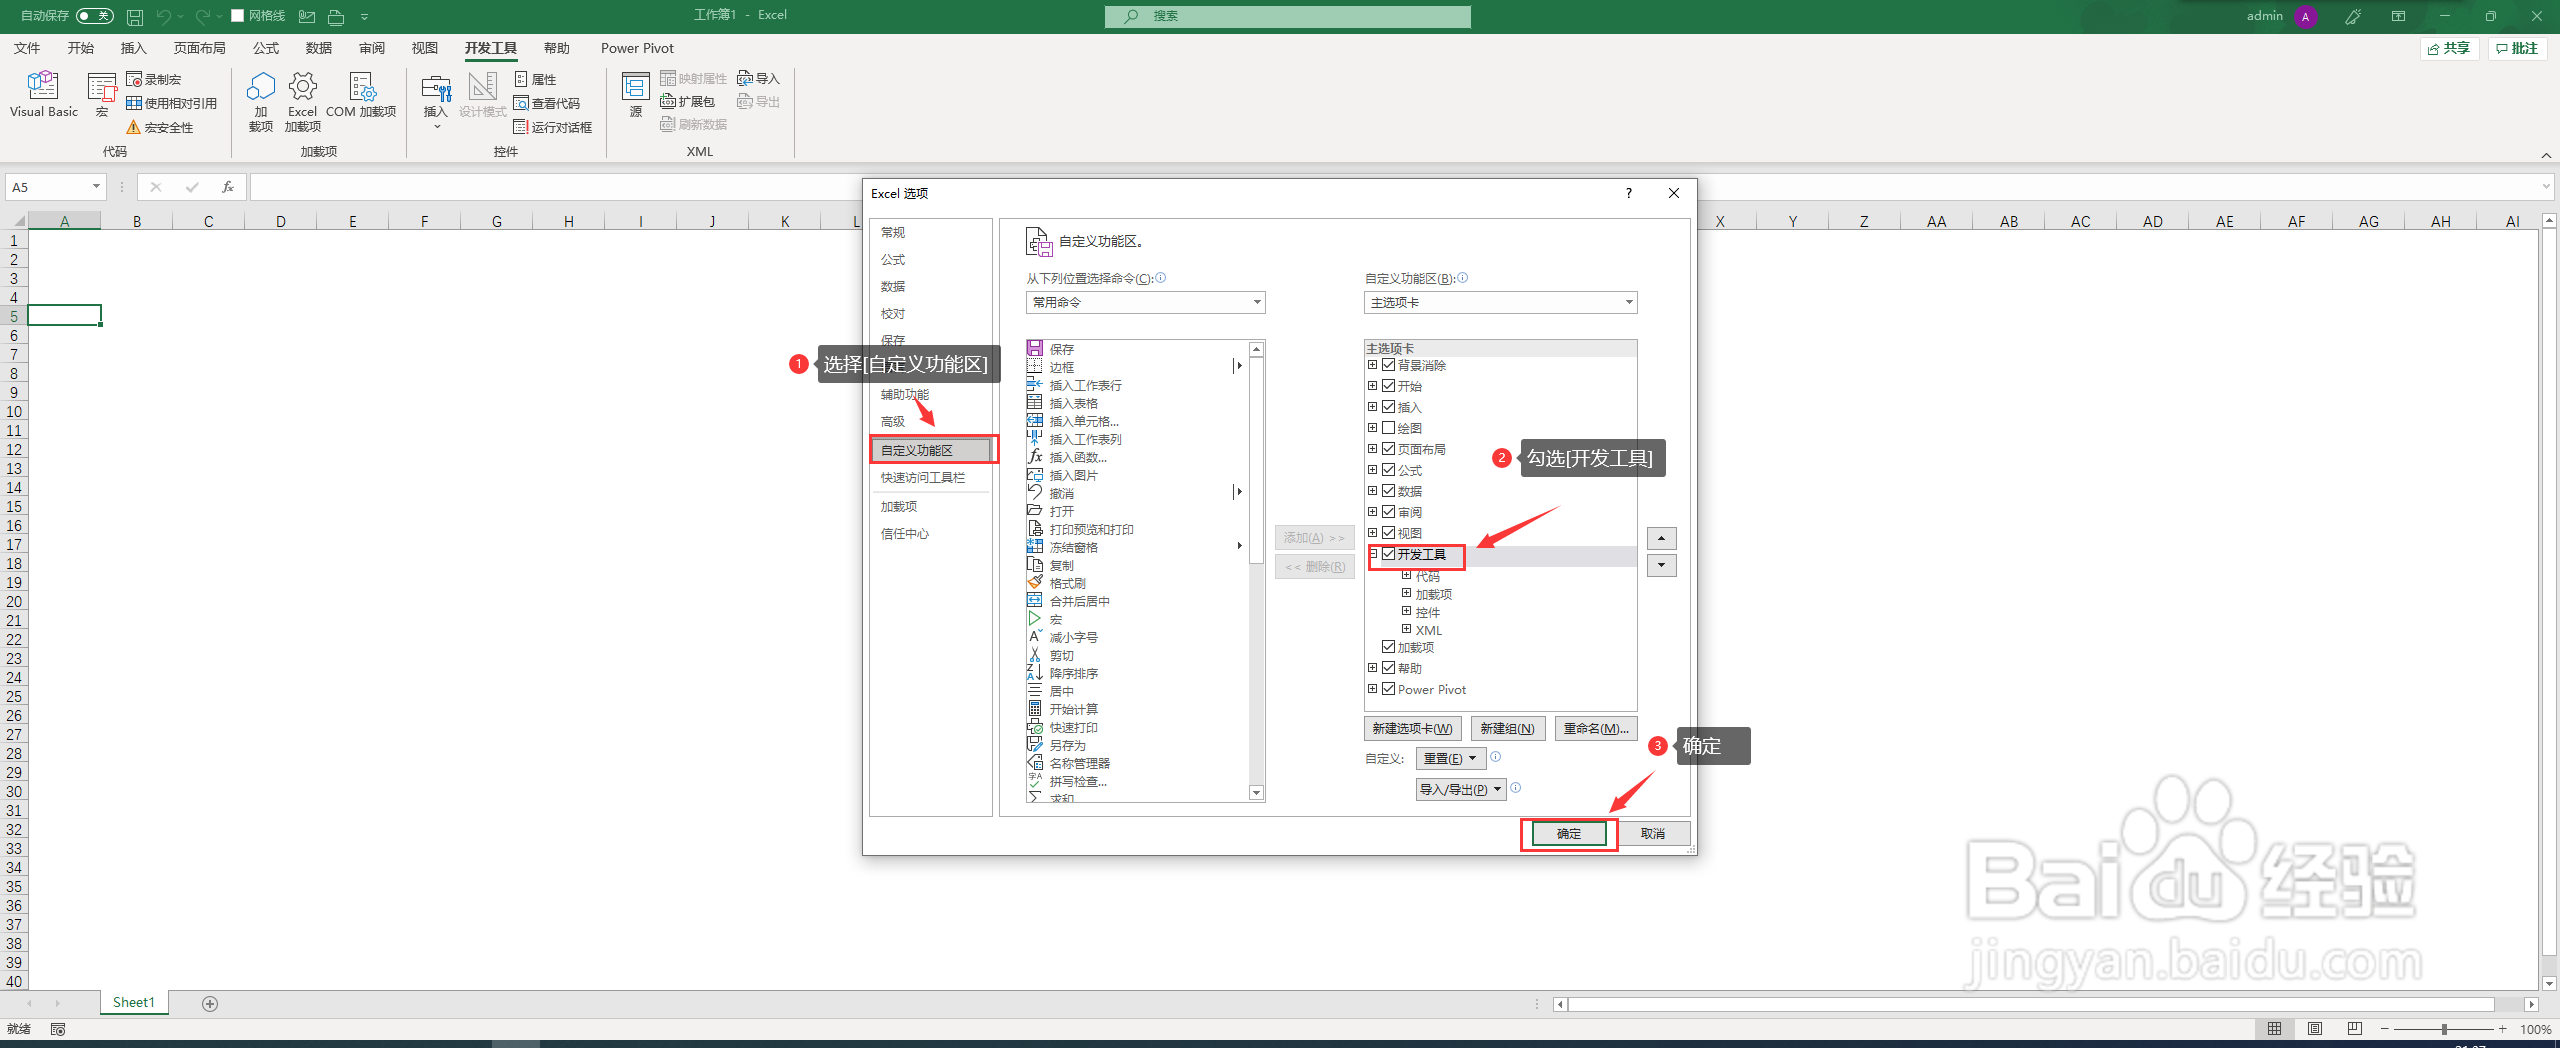
Task: Click 扩展包 expansion packs
Action: tap(688, 101)
